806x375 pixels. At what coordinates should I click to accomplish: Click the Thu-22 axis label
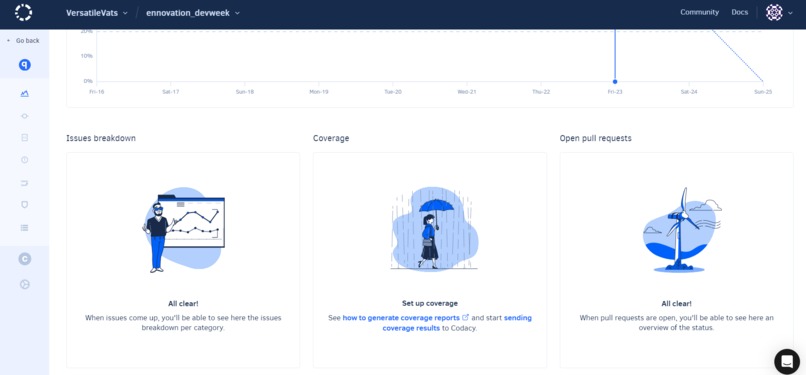[541, 92]
